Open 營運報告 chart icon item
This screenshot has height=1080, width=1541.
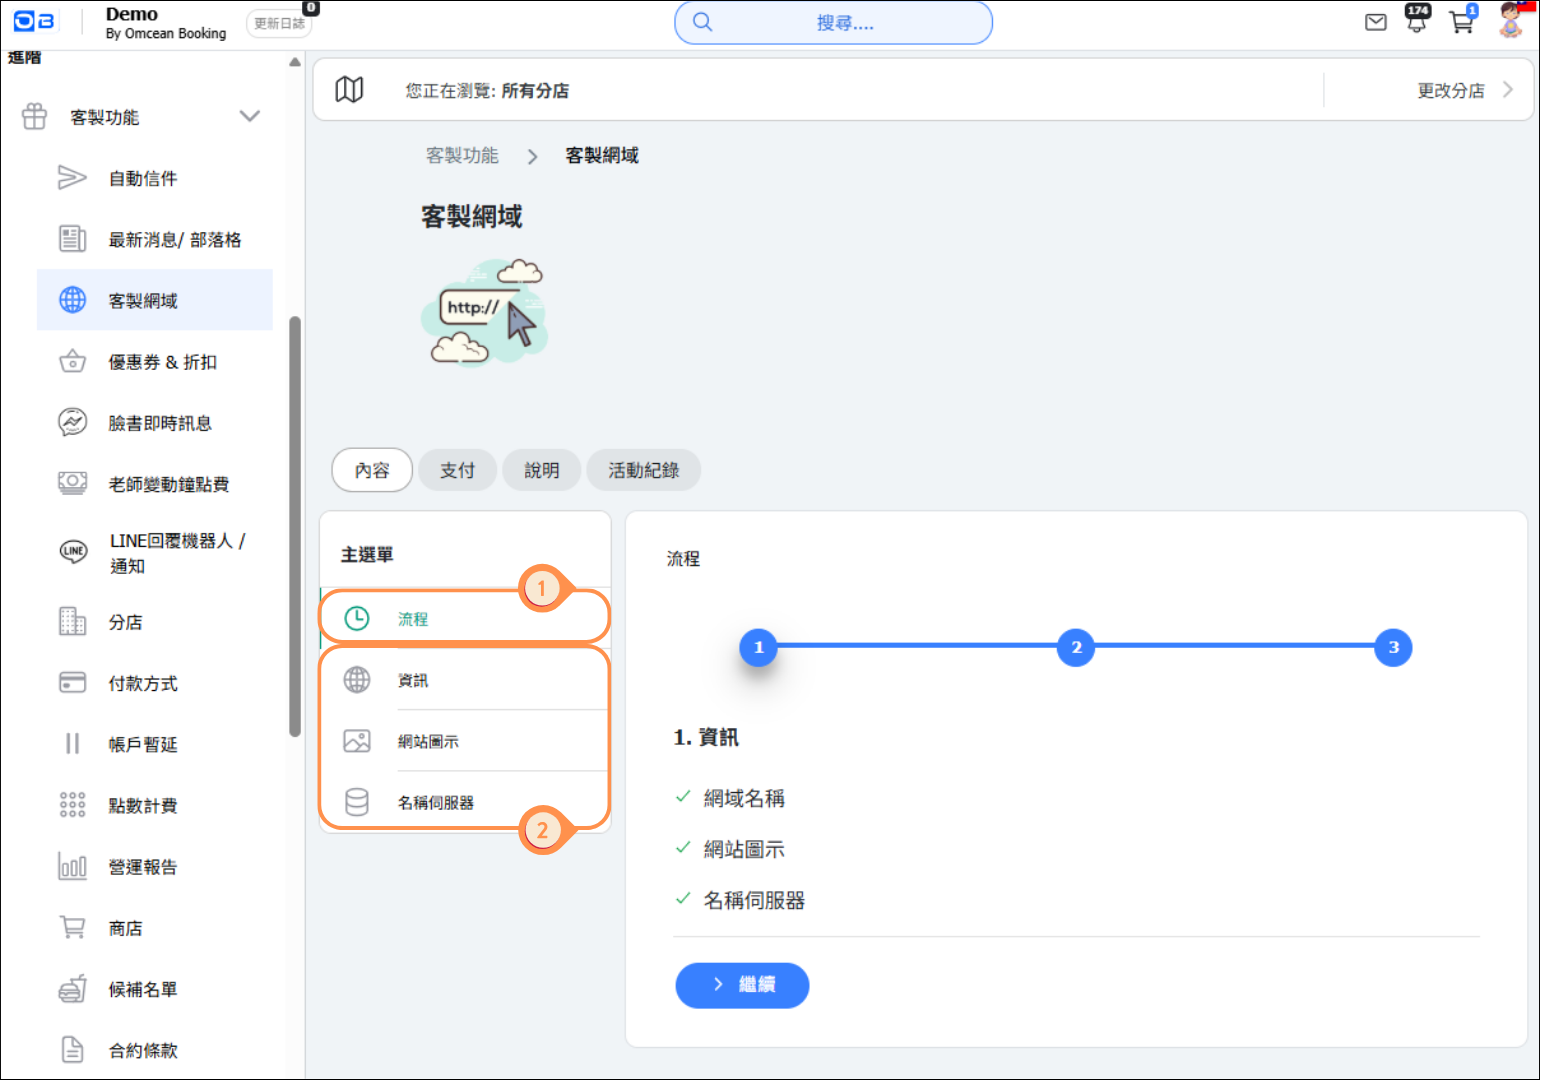142,867
